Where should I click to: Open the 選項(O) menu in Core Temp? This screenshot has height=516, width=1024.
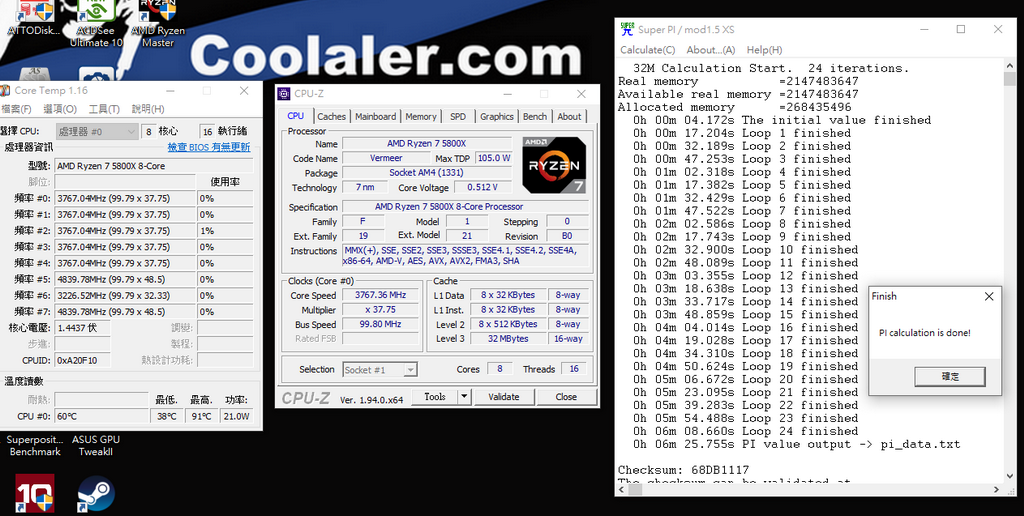60,109
